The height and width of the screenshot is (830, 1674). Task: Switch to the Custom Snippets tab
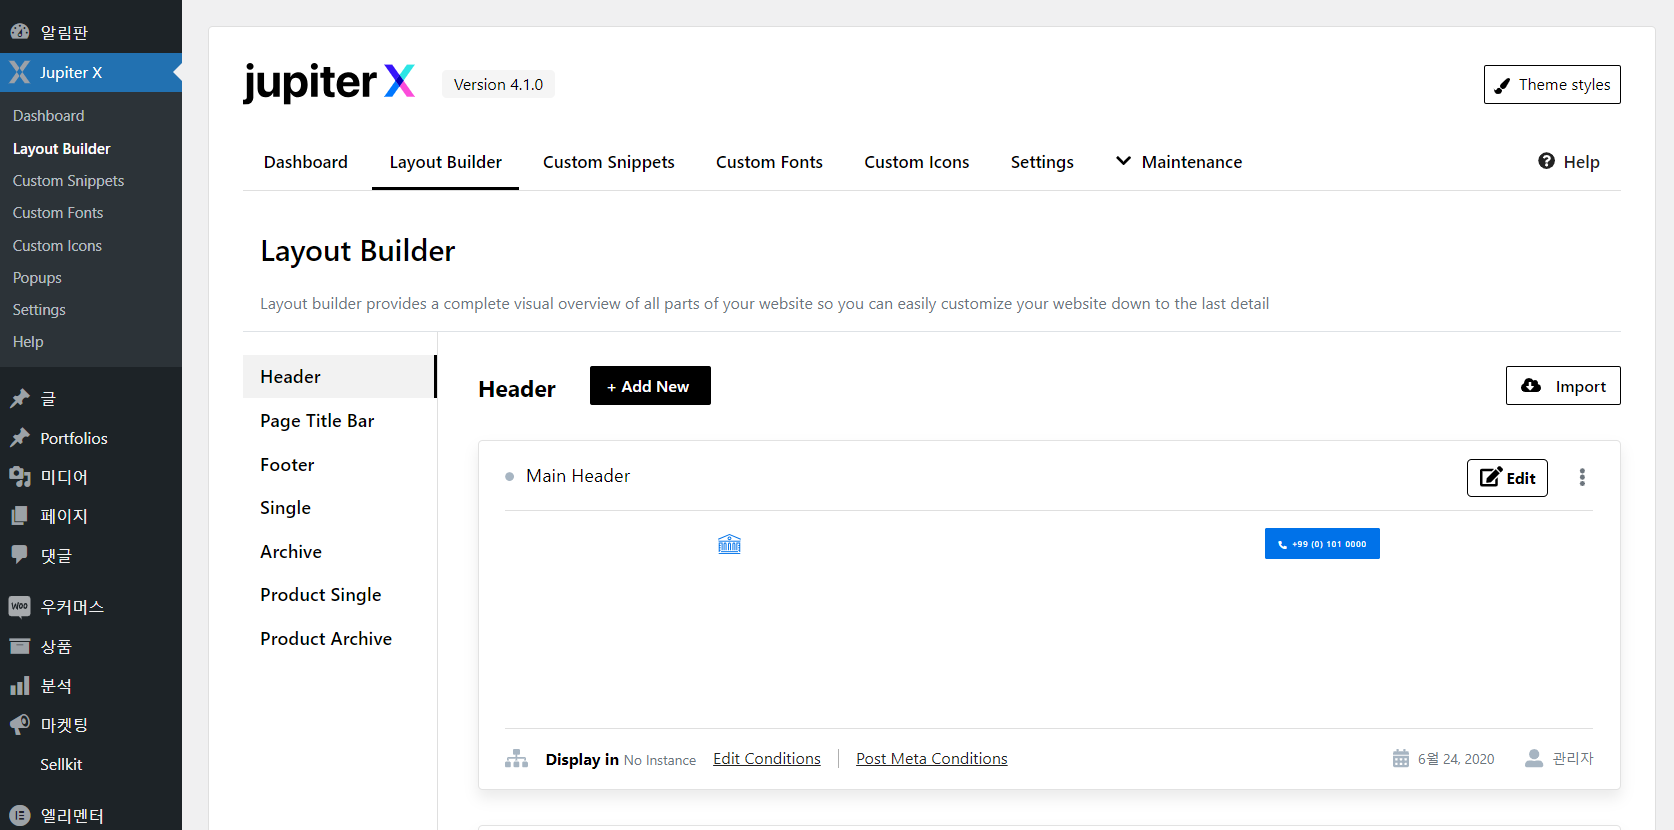(609, 162)
